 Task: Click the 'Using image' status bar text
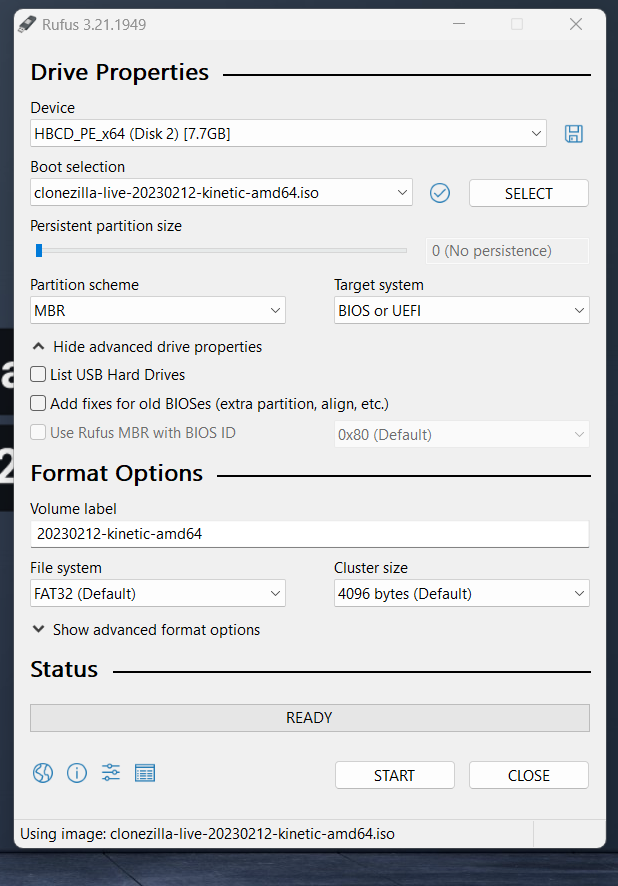(x=207, y=833)
